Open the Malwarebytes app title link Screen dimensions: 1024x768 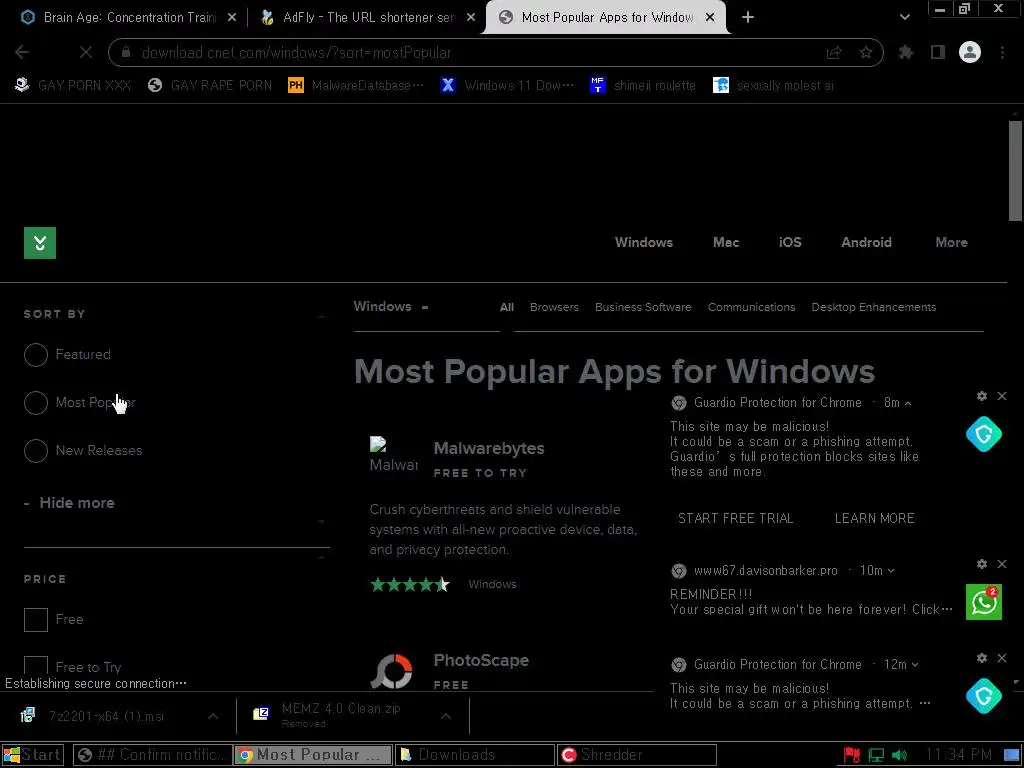(x=488, y=449)
